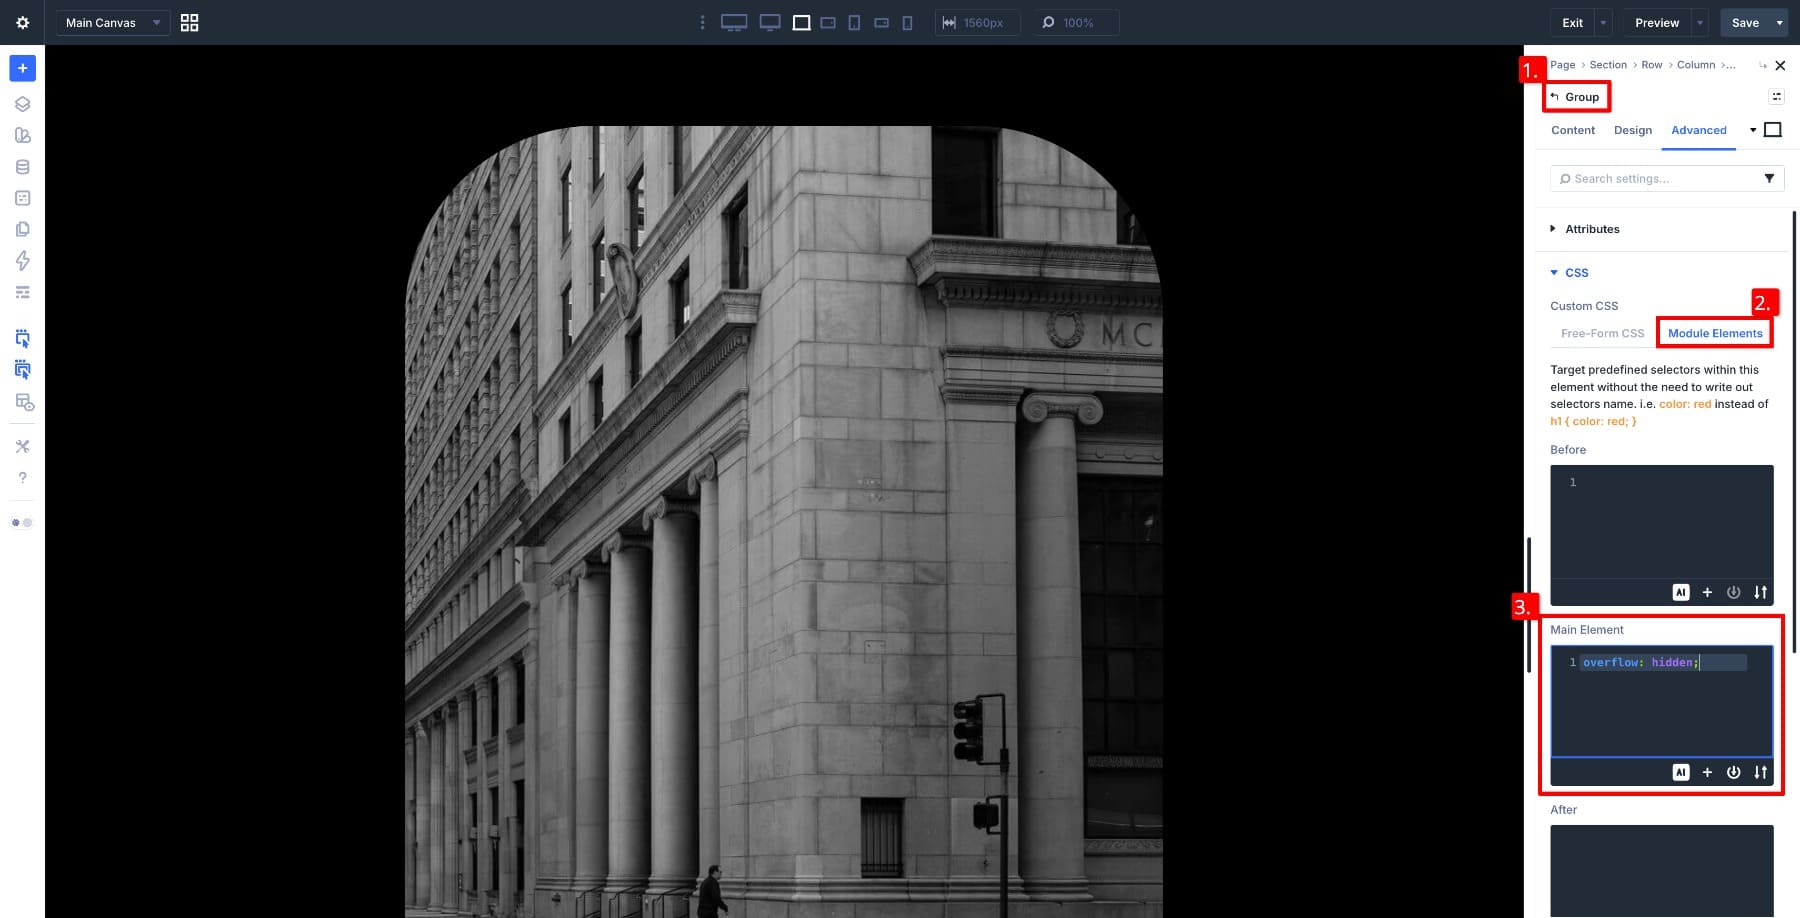Select the phone device view icon
Viewport: 1800px width, 918px height.
[x=907, y=22]
